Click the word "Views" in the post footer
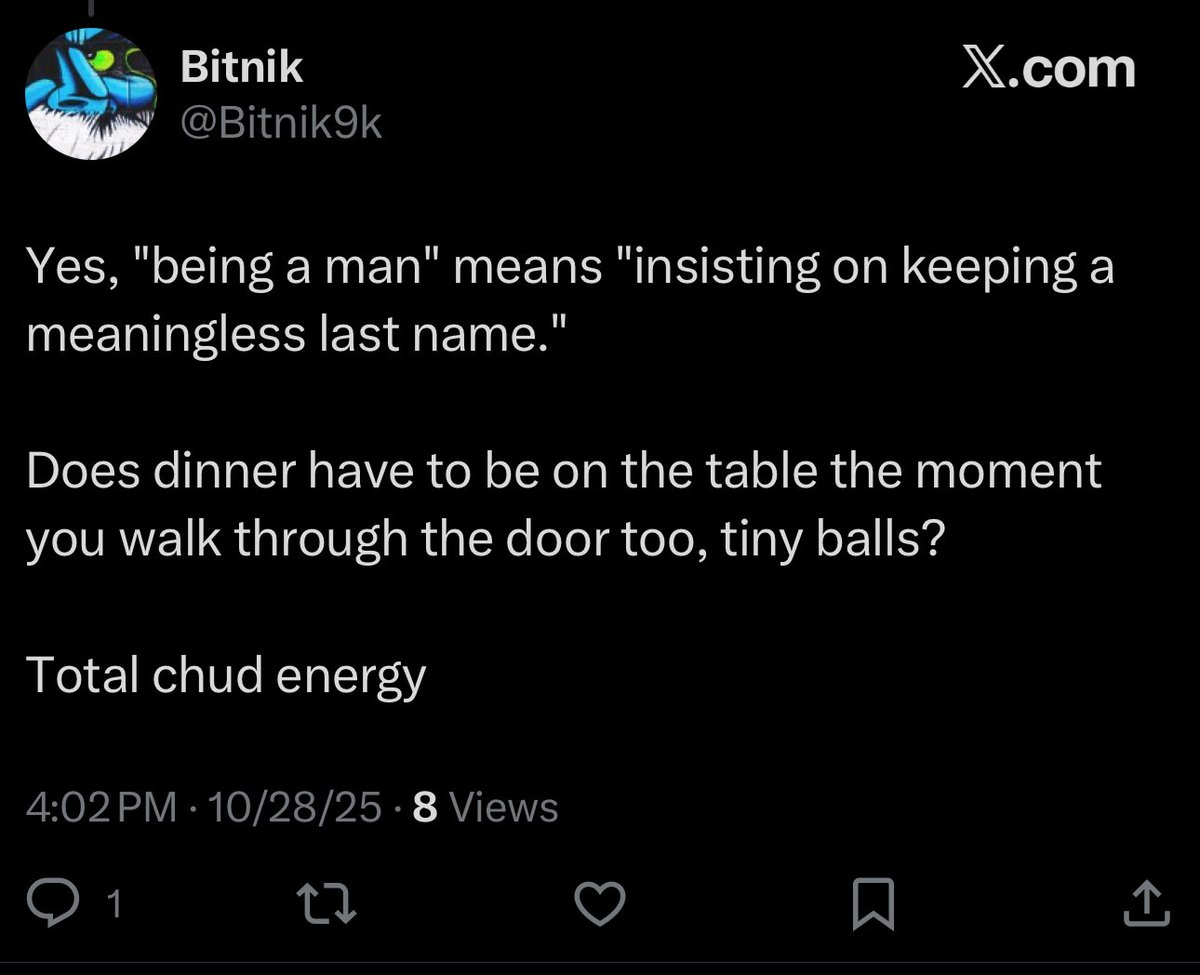 pos(504,806)
